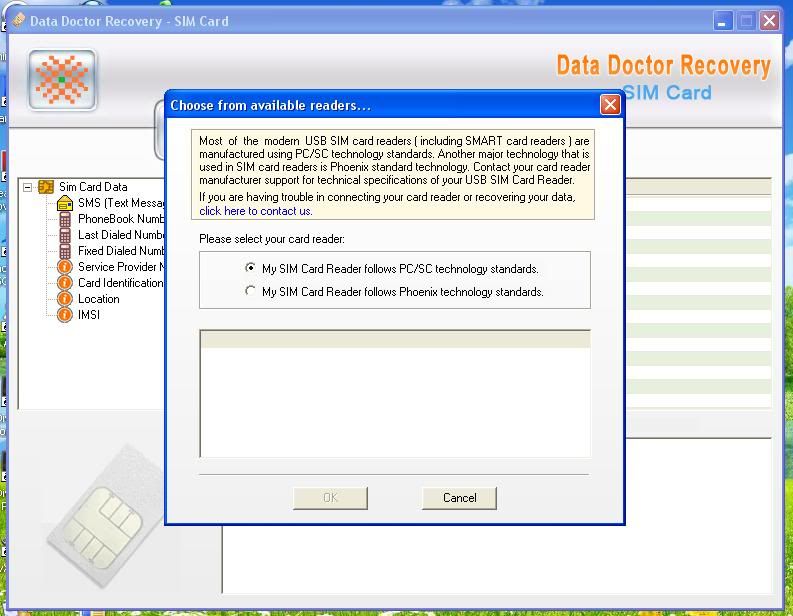
Task: Click the Service Provider info icon
Action: pos(65,267)
